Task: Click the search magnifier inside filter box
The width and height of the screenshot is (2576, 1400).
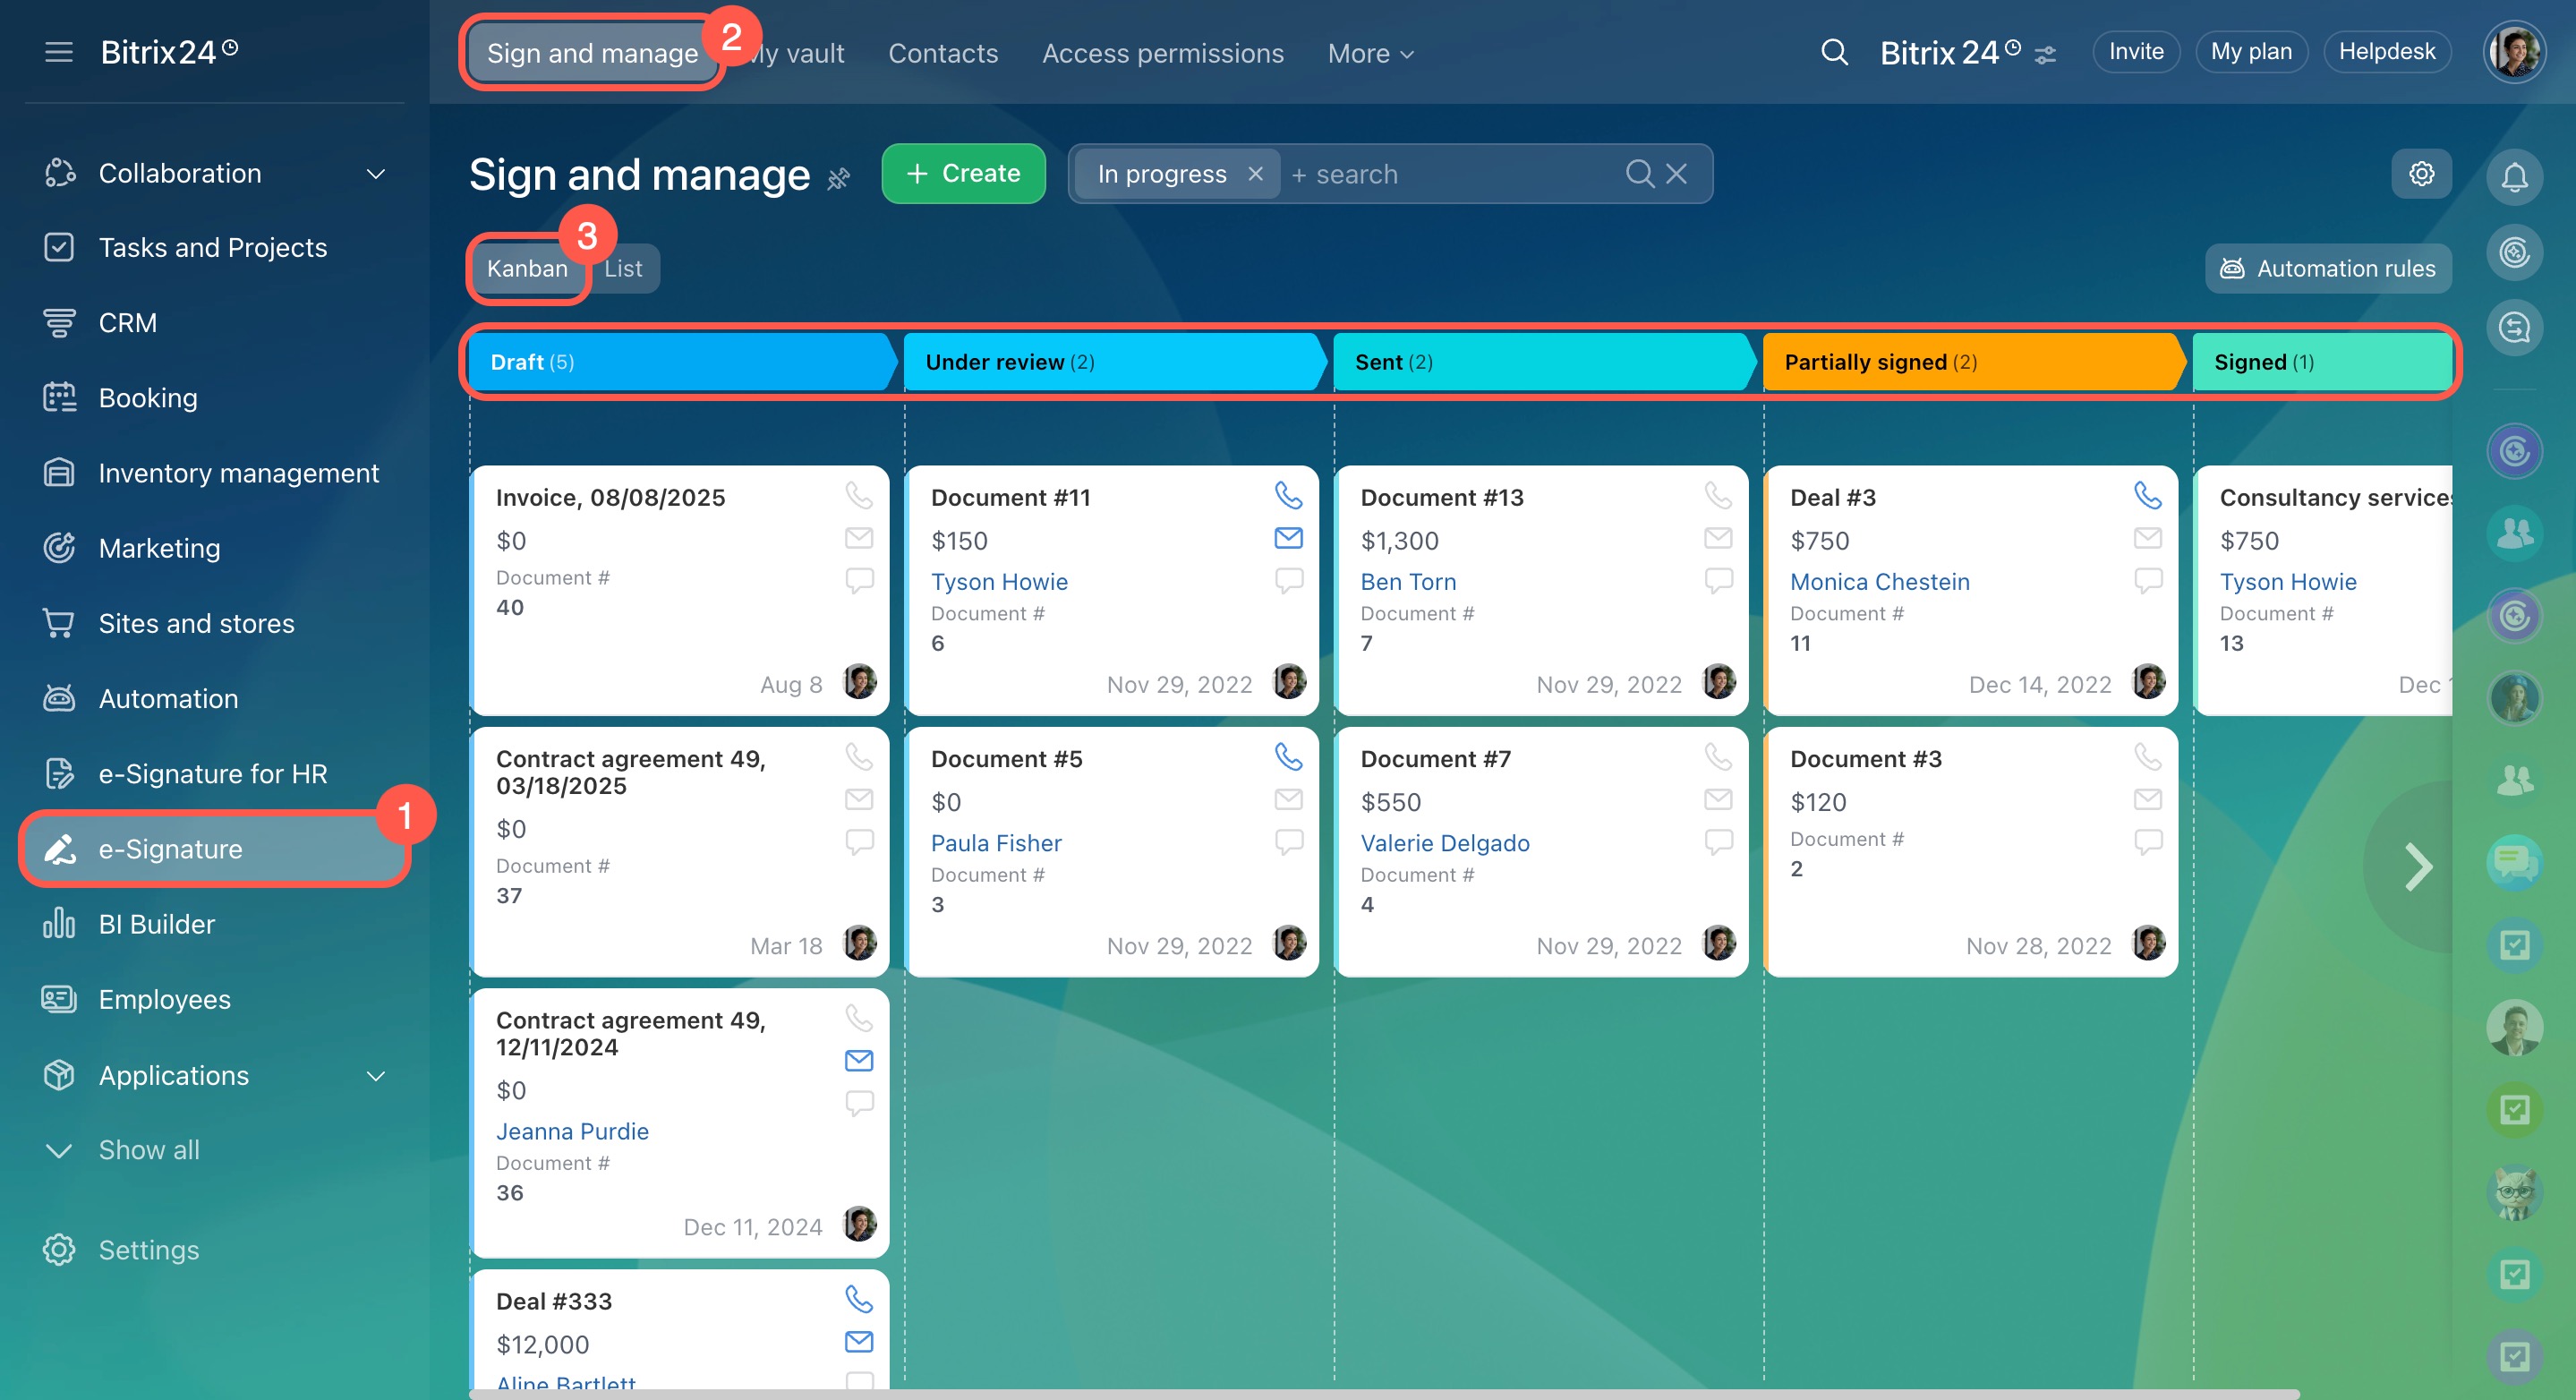Action: [x=1639, y=174]
